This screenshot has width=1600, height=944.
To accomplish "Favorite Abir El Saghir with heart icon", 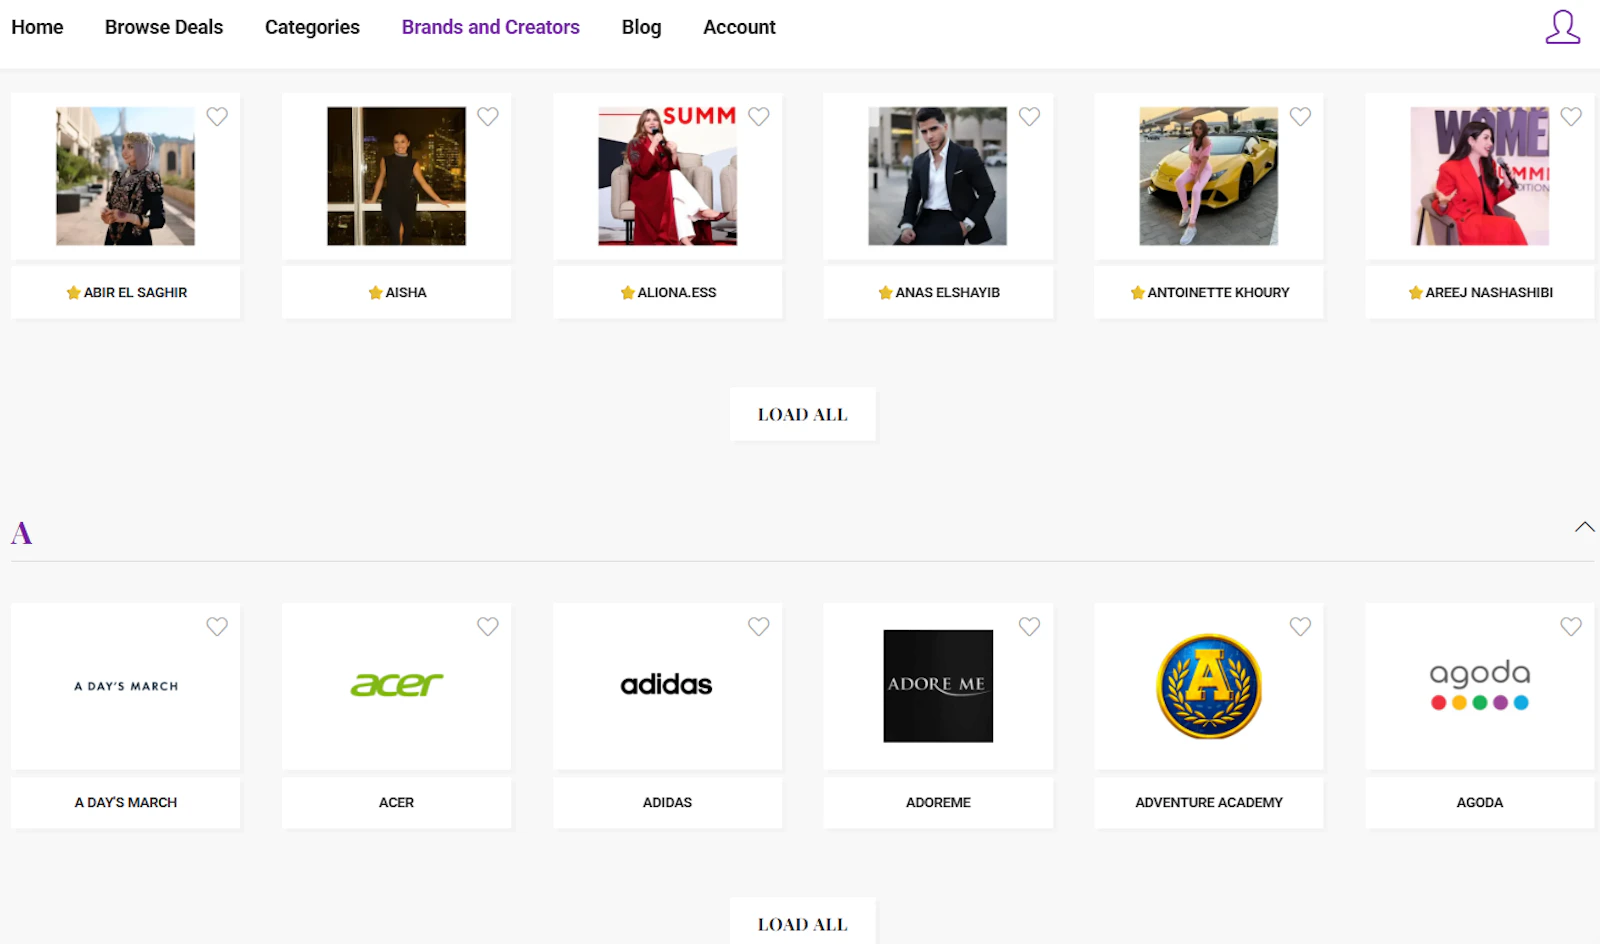I will (x=217, y=117).
